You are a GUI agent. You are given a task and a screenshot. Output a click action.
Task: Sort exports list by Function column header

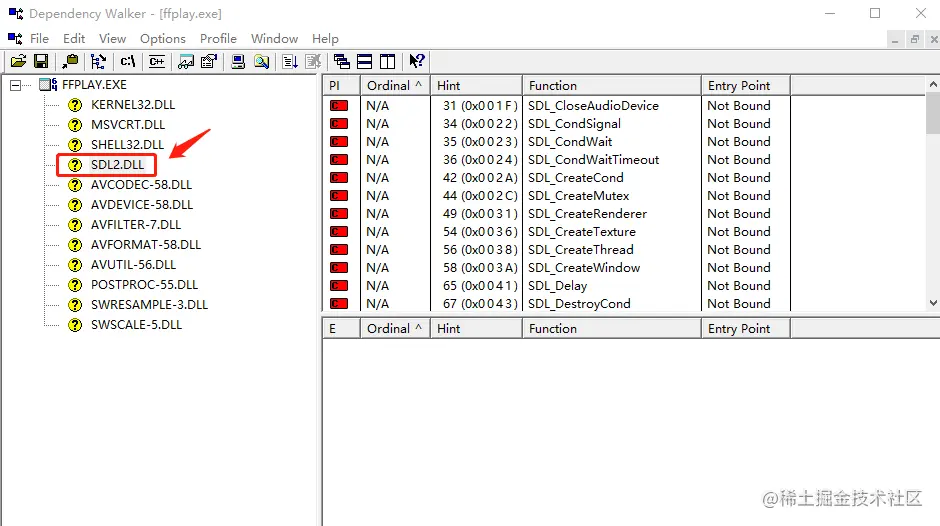tap(611, 329)
